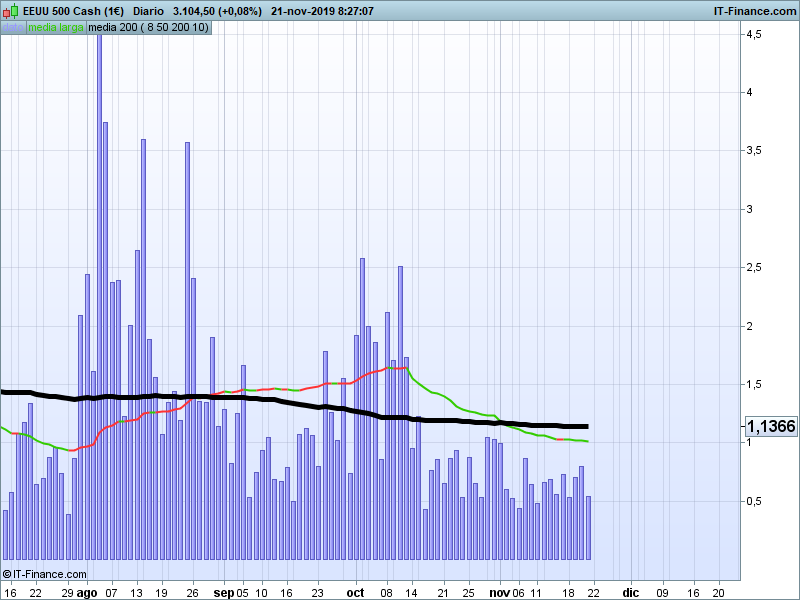Click the © IT-Finance.com text at bottom left
Screen dimensions: 800x600
(45, 574)
